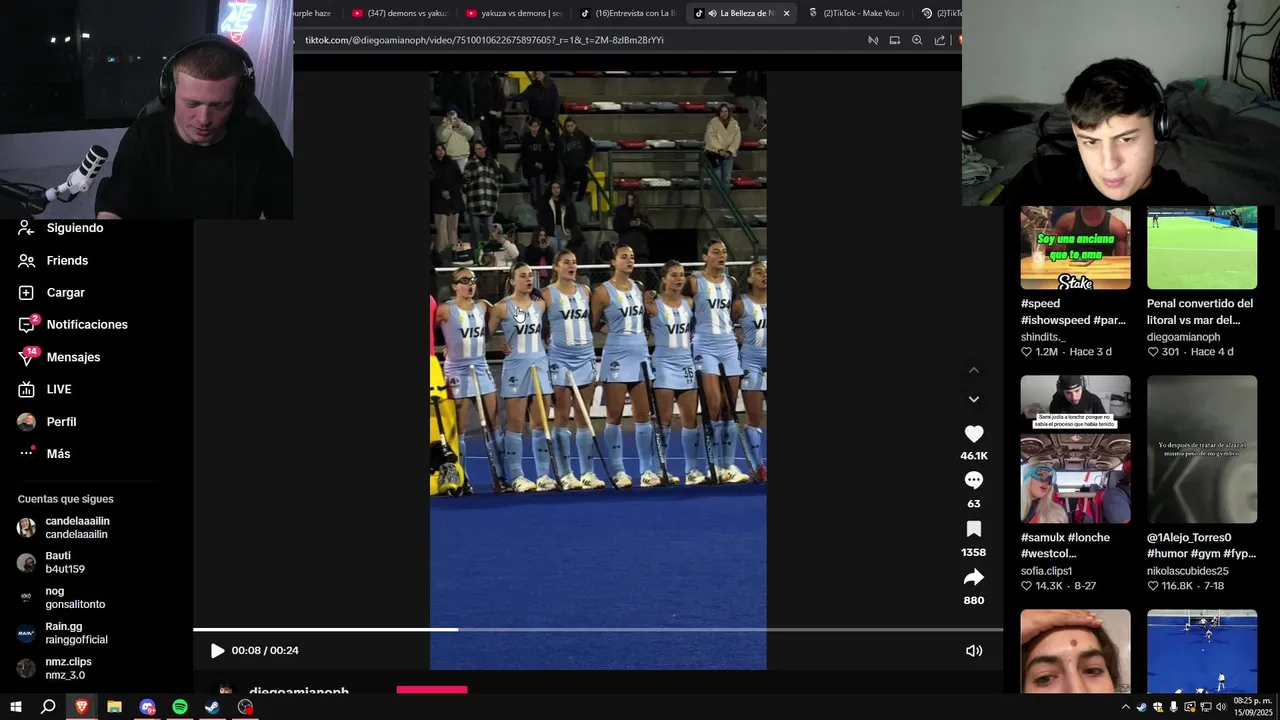Image resolution: width=1280 pixels, height=720 pixels.
Task: Save video with bookmark icon
Action: (973, 529)
